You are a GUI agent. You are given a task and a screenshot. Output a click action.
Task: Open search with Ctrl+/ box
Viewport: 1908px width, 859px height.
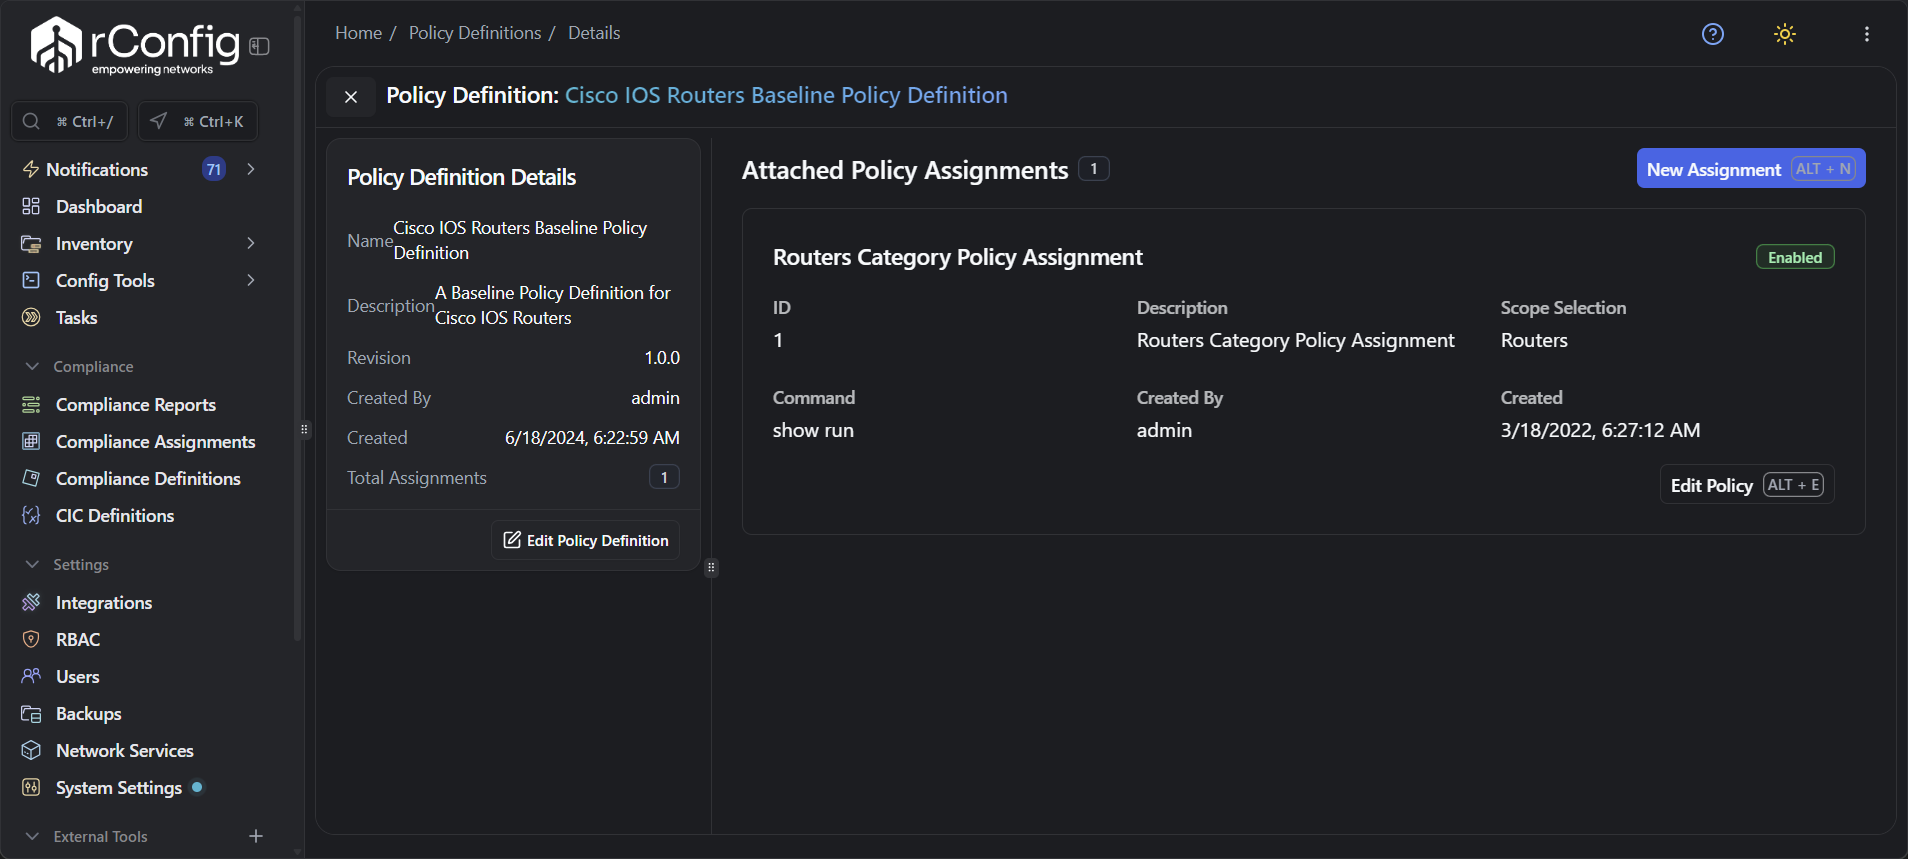[x=69, y=121]
